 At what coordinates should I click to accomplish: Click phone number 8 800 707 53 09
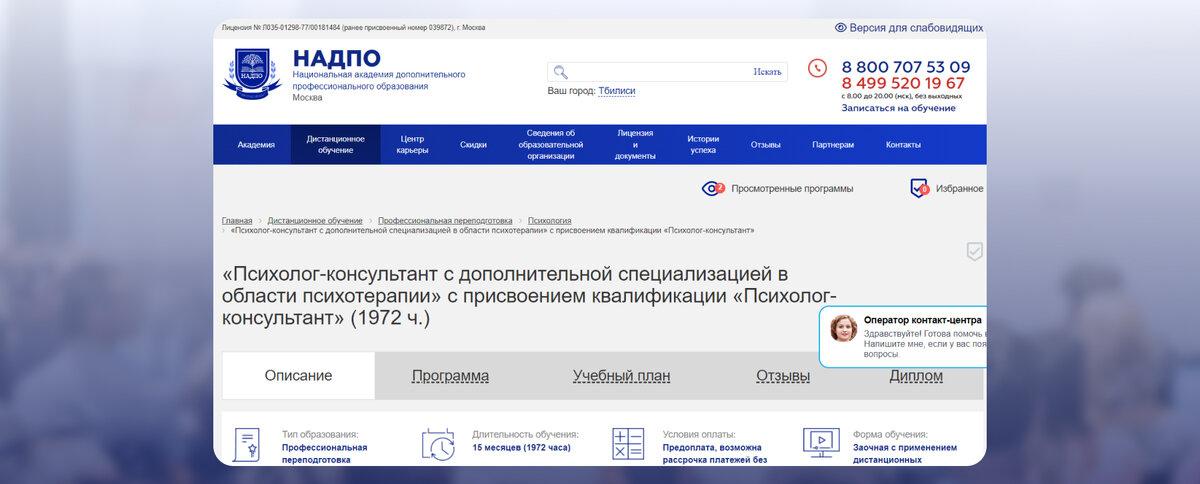tap(906, 67)
